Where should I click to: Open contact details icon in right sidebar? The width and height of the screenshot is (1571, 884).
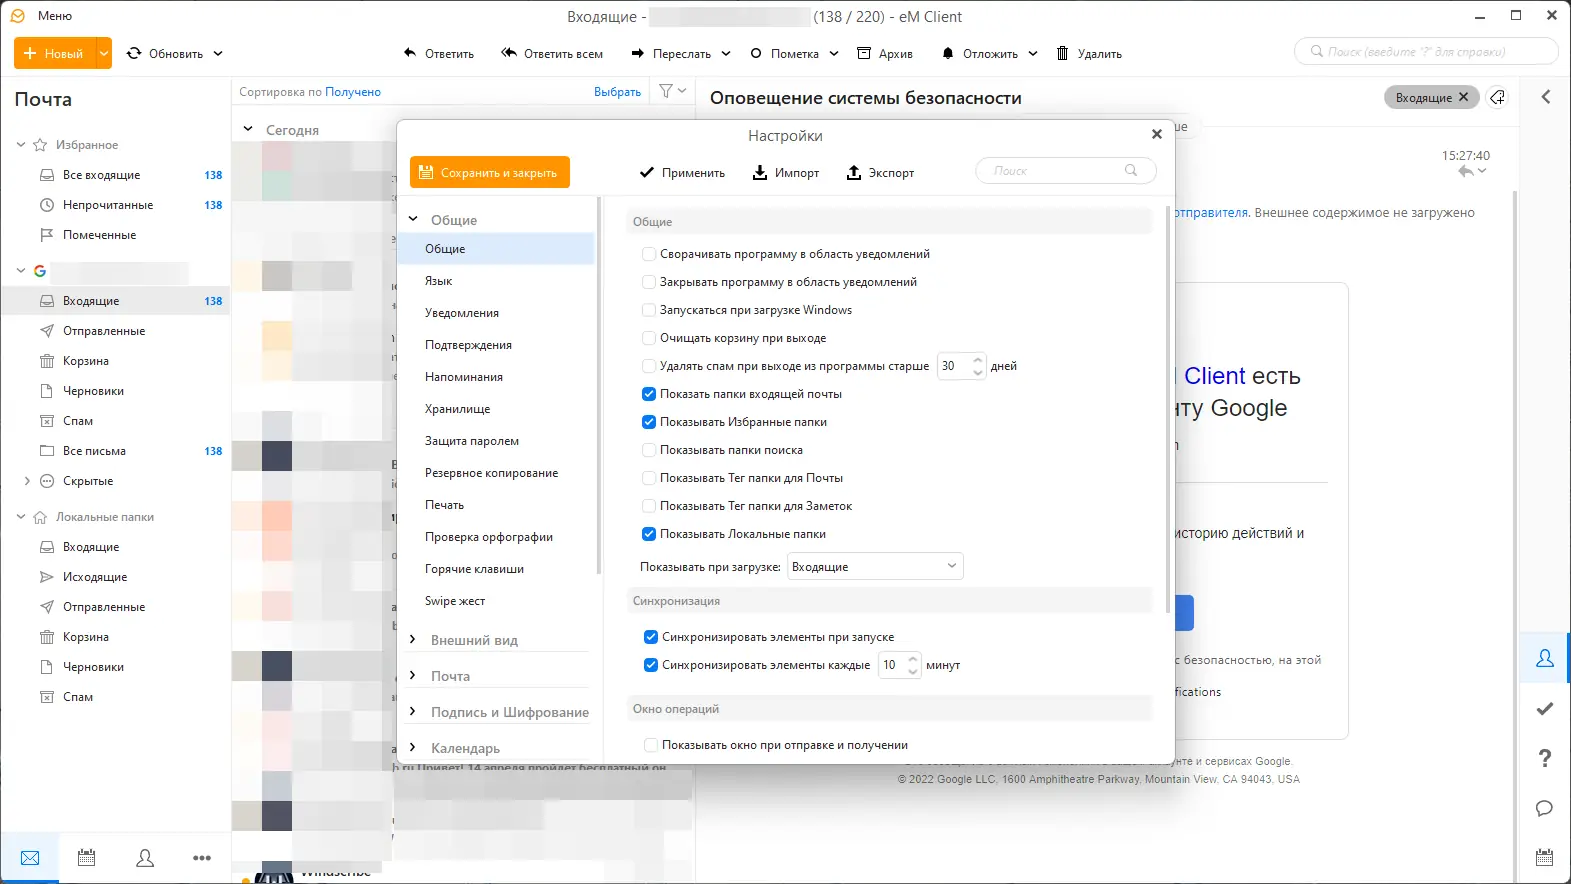click(x=1545, y=658)
